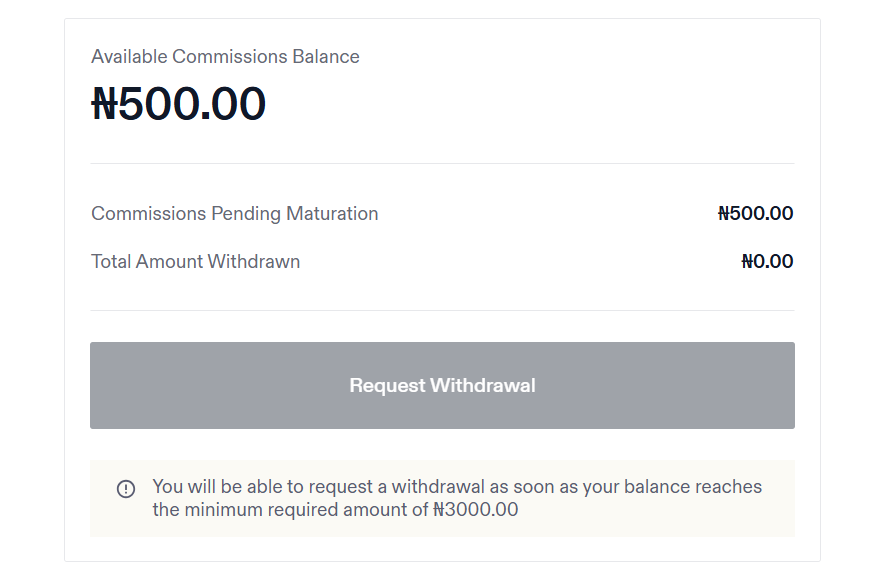Click the Total Amount Withdrawn label
Screen dimensions: 876x567
[x=195, y=262]
